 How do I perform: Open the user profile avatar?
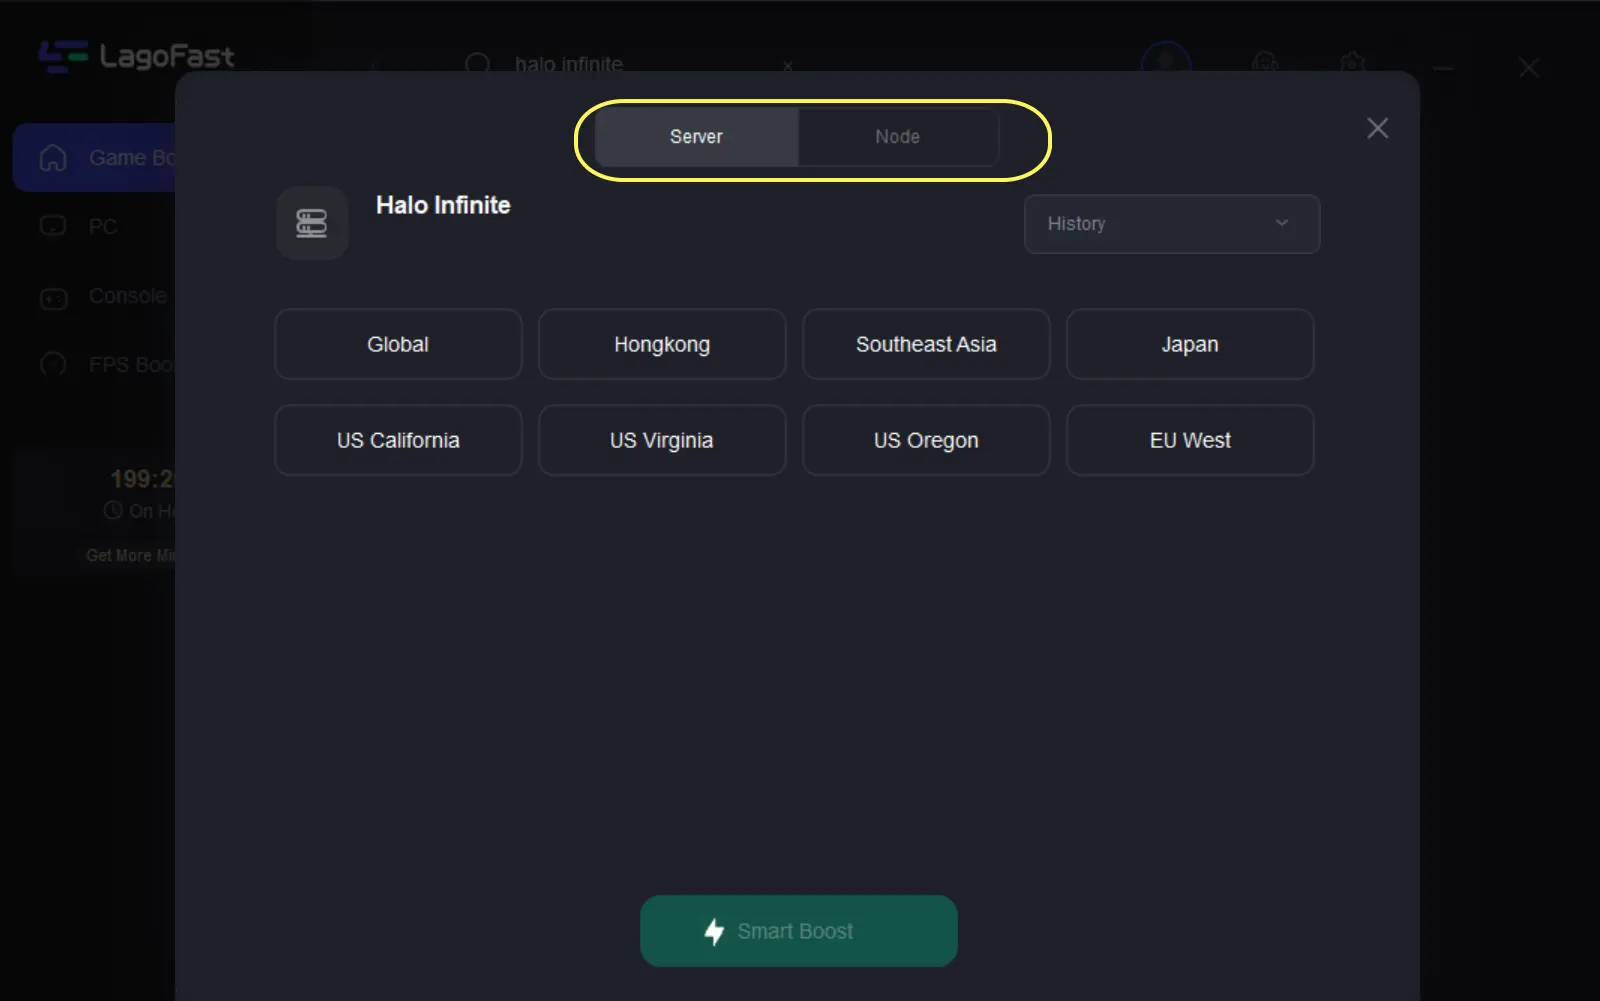pyautogui.click(x=1166, y=62)
